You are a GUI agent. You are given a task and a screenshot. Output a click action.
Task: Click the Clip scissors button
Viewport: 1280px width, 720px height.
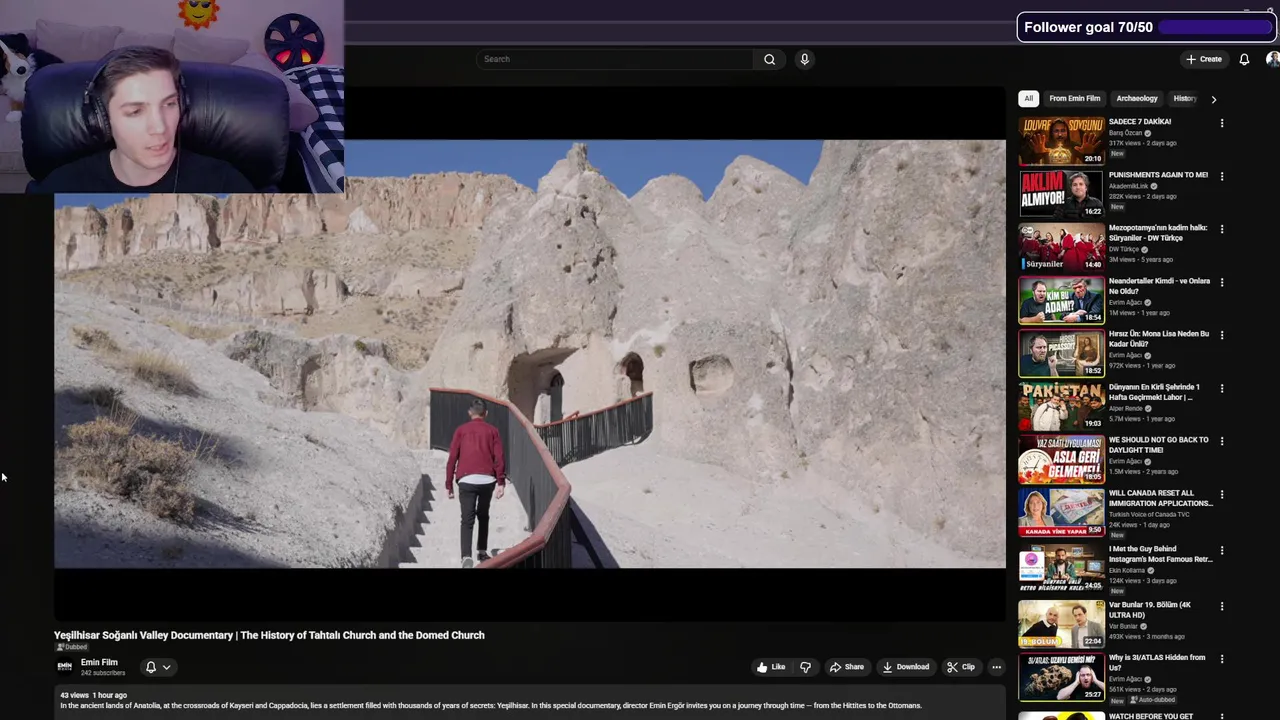click(x=961, y=667)
